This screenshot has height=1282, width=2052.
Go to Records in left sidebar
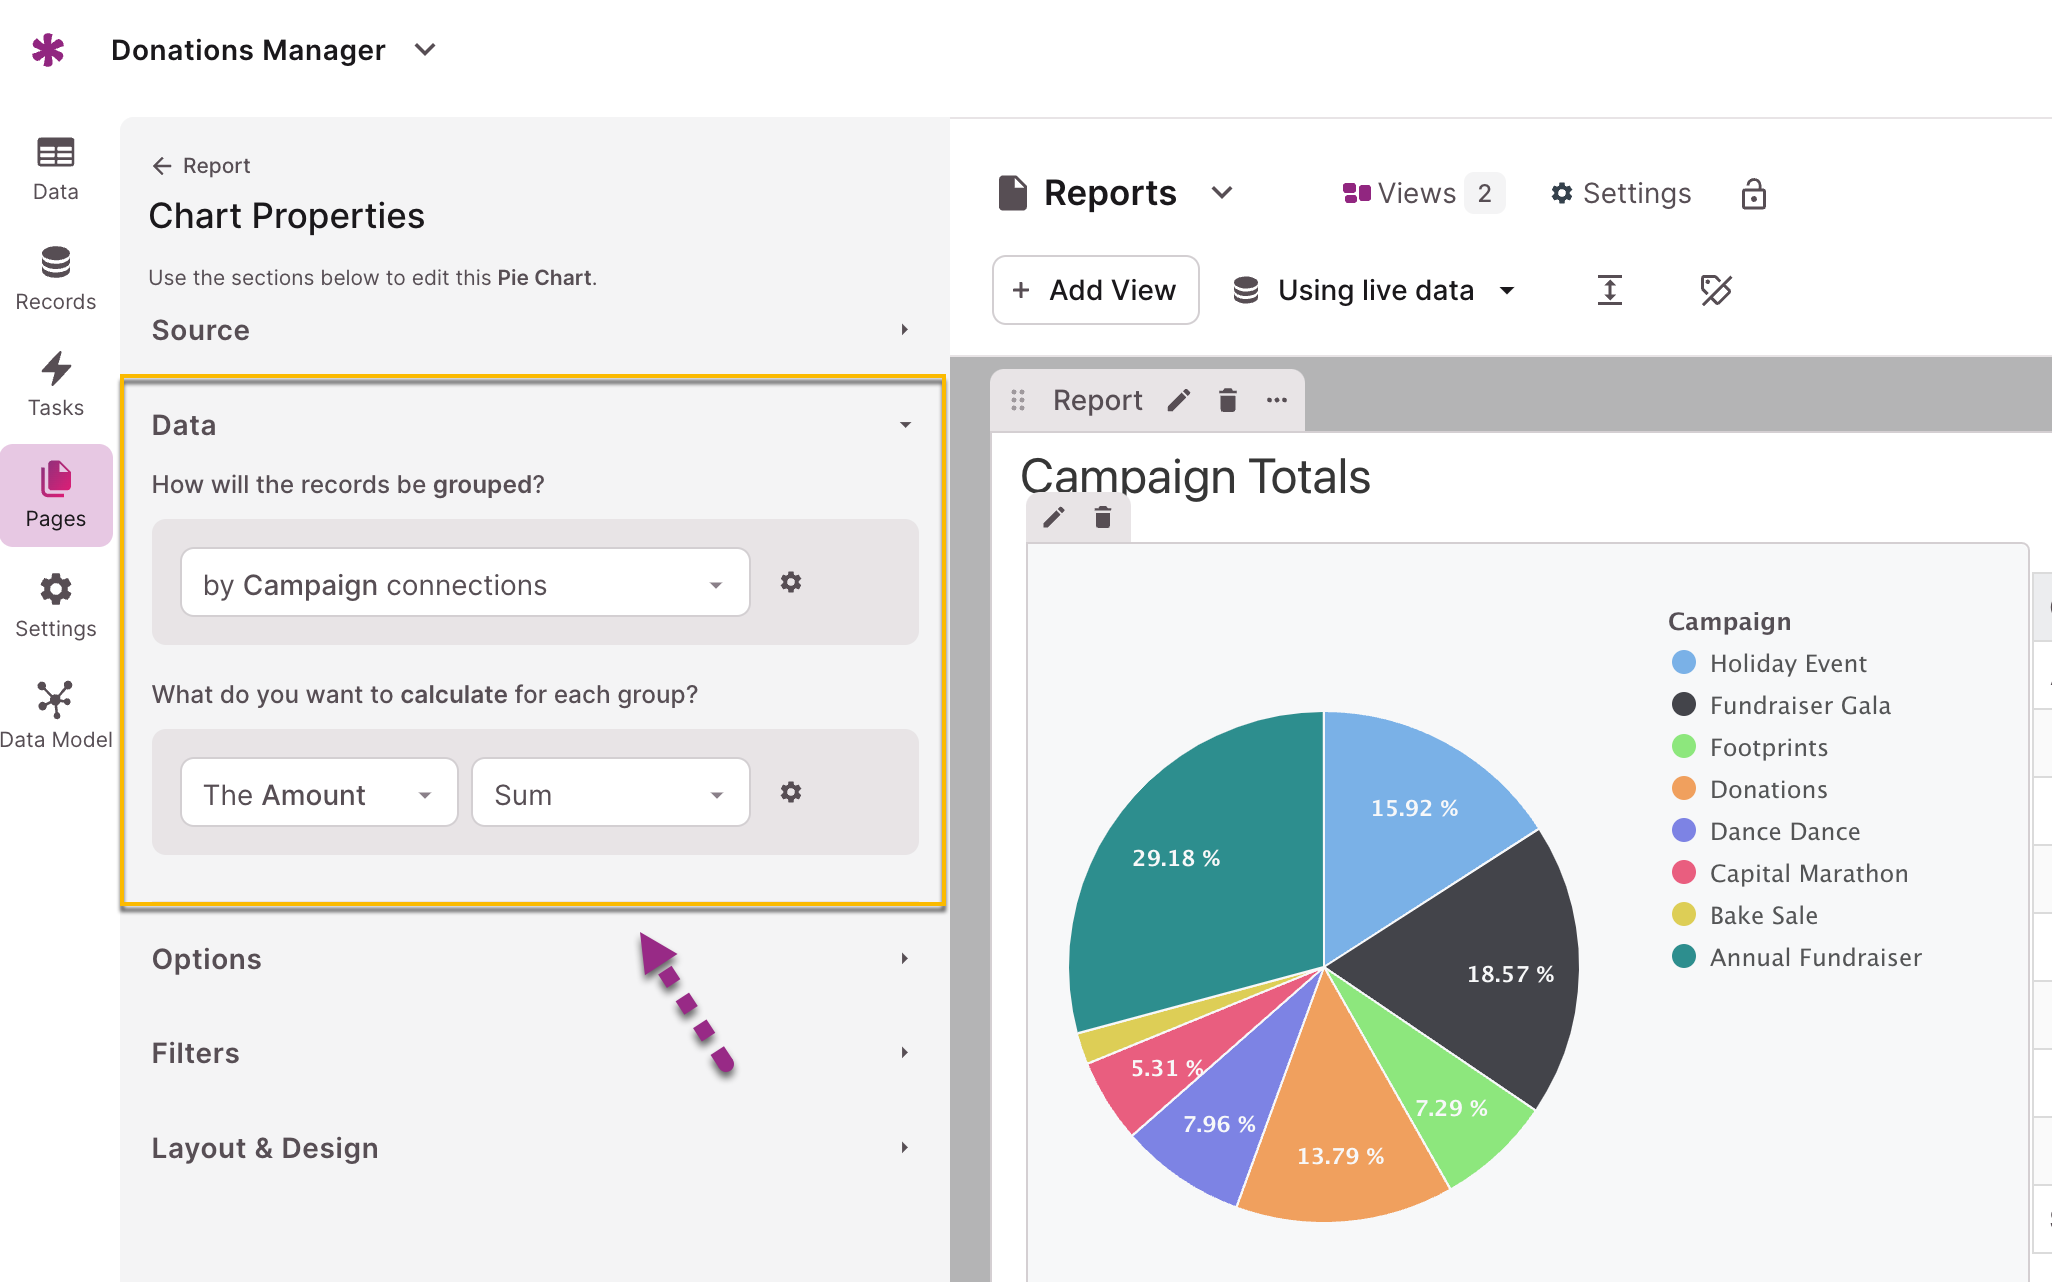[x=55, y=278]
